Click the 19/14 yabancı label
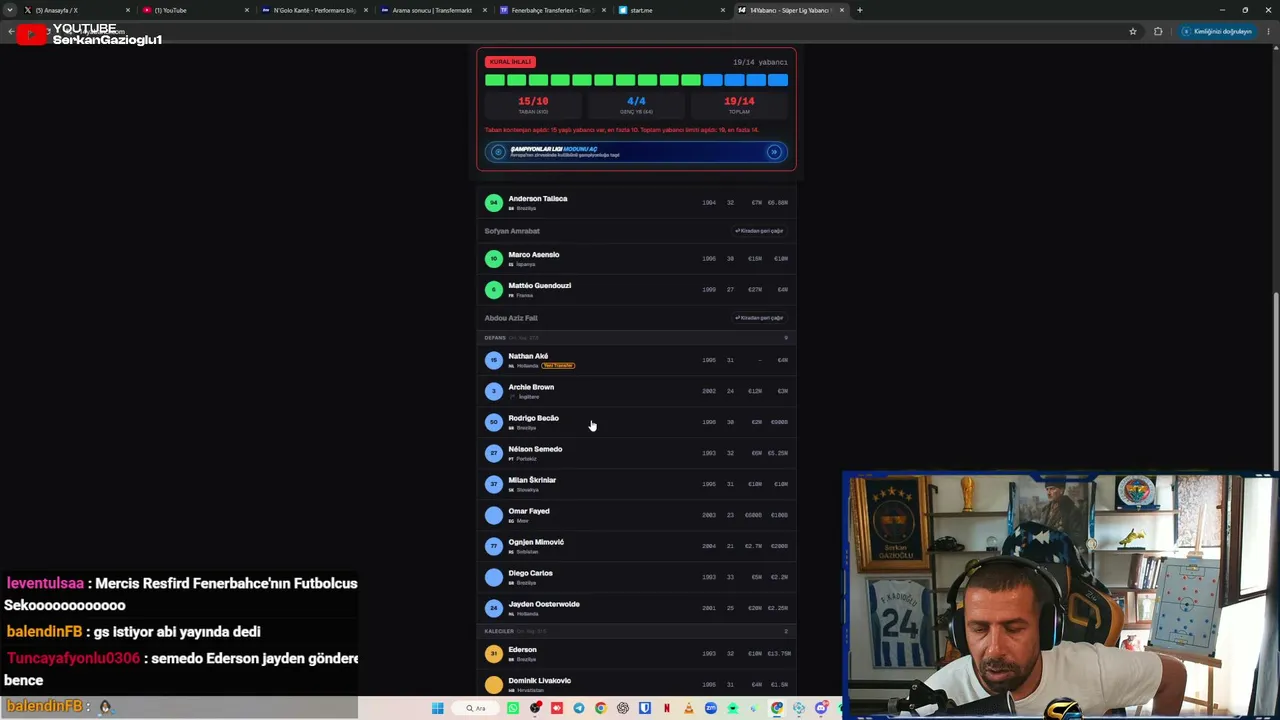The width and height of the screenshot is (1280, 720). pyautogui.click(x=760, y=62)
